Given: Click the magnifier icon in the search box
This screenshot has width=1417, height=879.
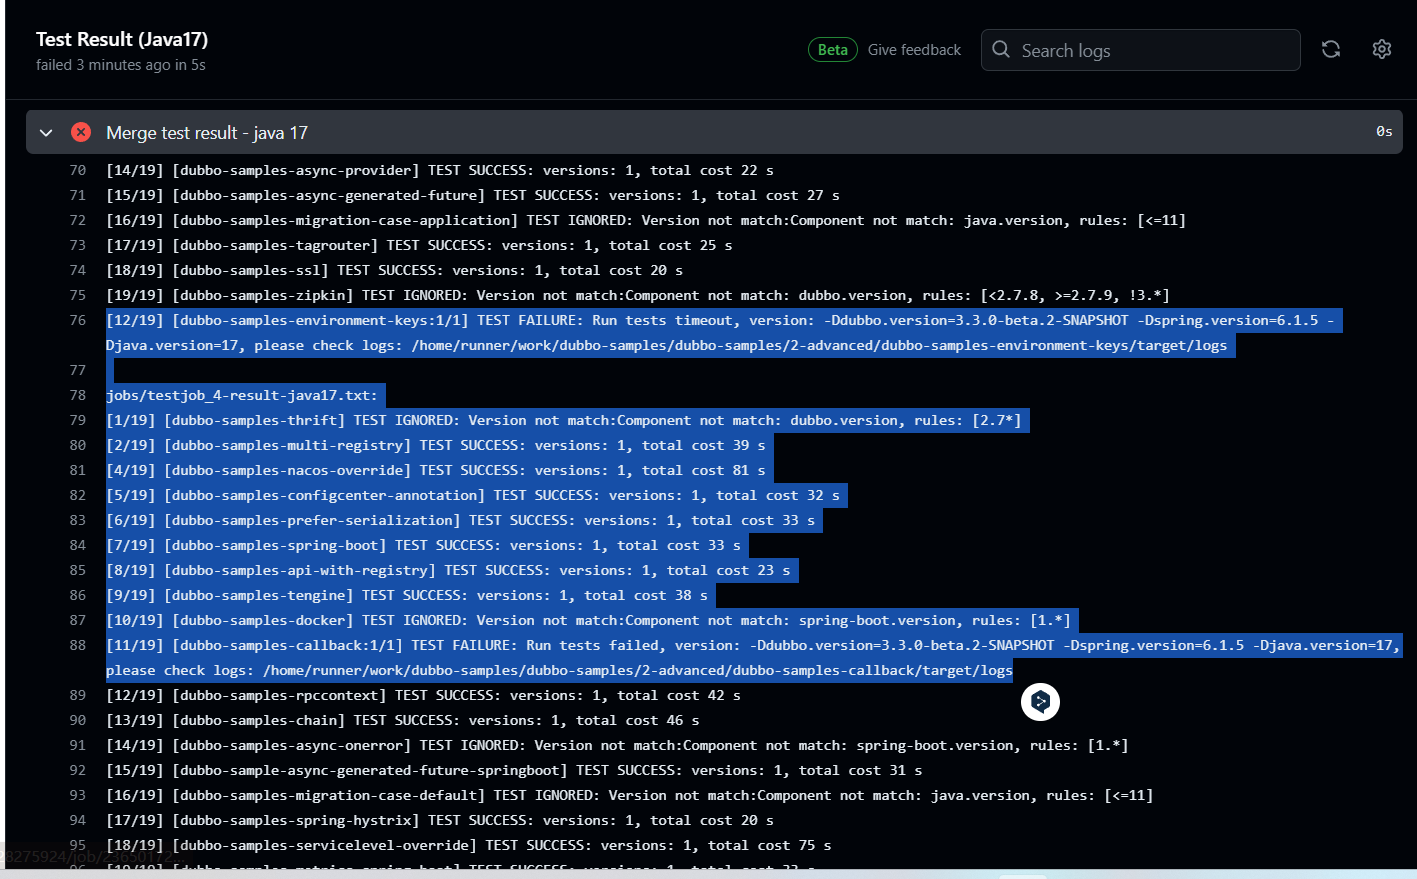Looking at the screenshot, I should 1001,50.
